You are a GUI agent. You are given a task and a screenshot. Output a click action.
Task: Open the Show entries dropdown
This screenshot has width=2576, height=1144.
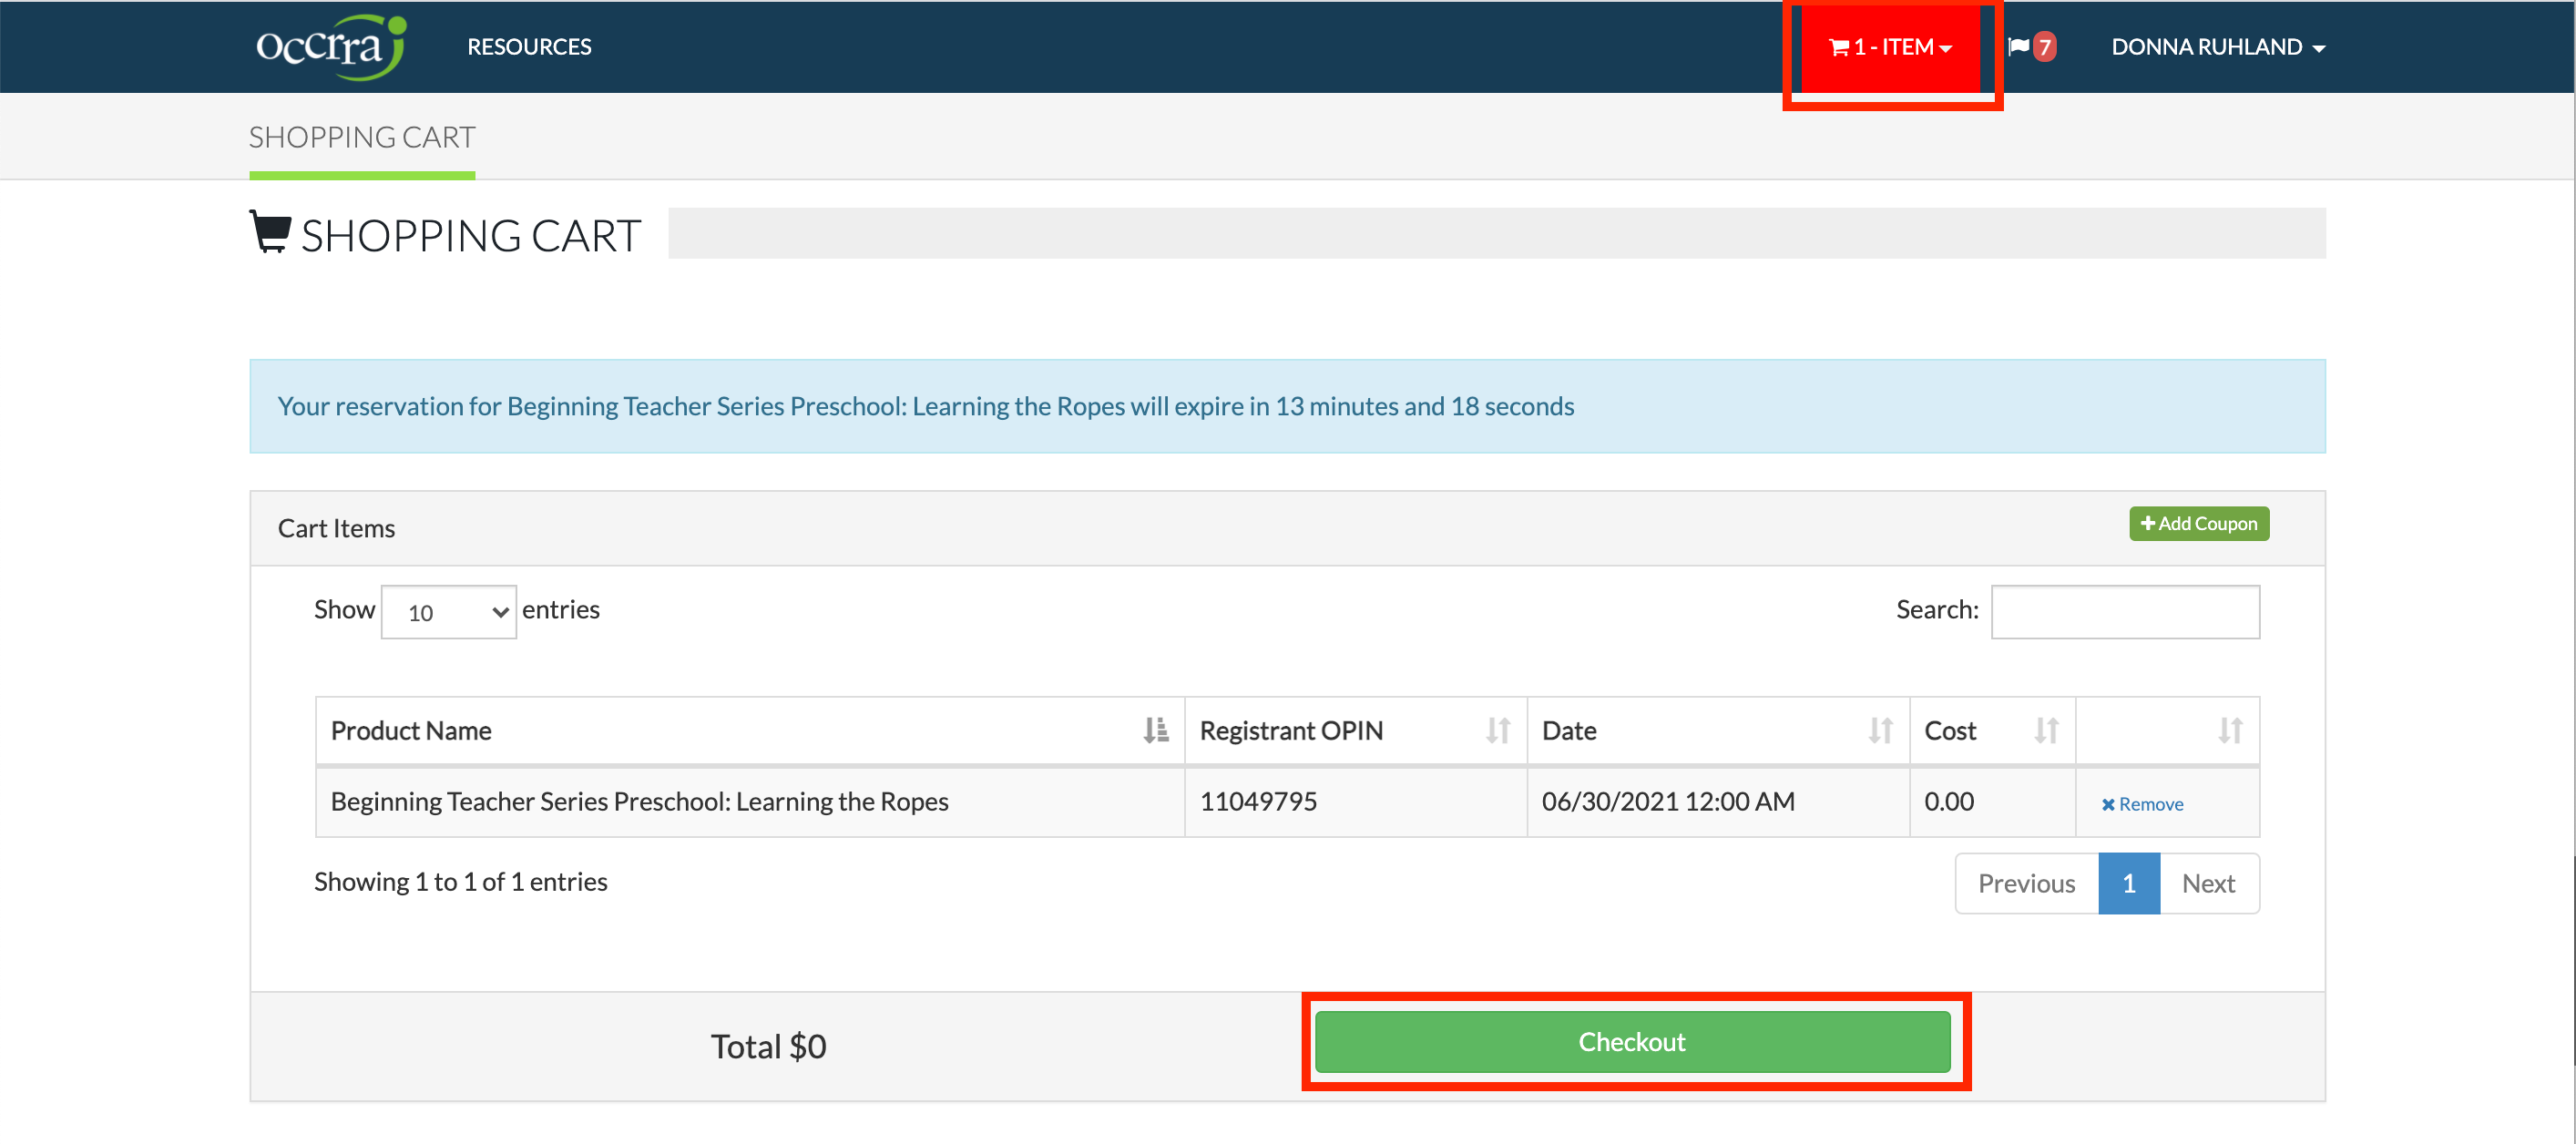(447, 611)
